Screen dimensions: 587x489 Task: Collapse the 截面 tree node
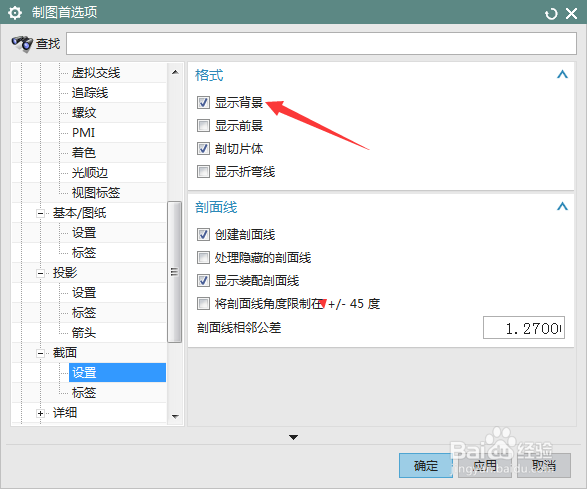pos(40,353)
